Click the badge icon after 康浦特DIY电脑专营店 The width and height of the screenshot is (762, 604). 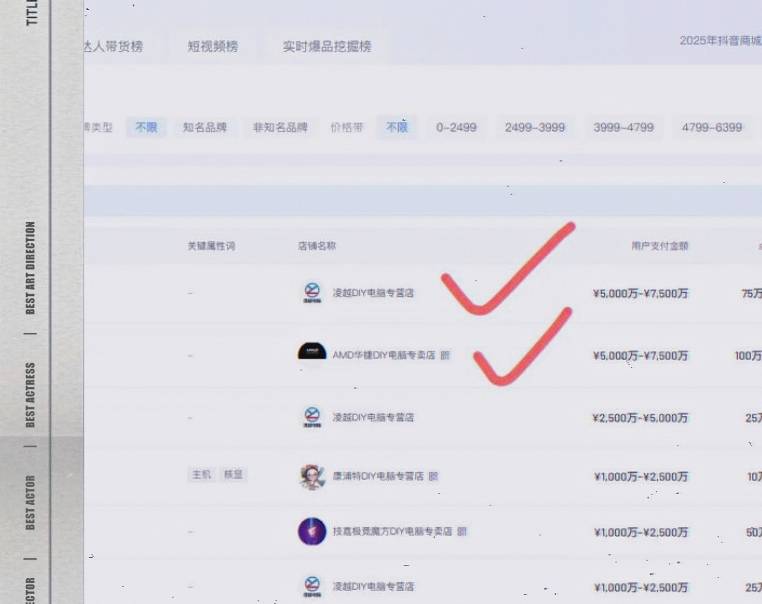tap(433, 476)
